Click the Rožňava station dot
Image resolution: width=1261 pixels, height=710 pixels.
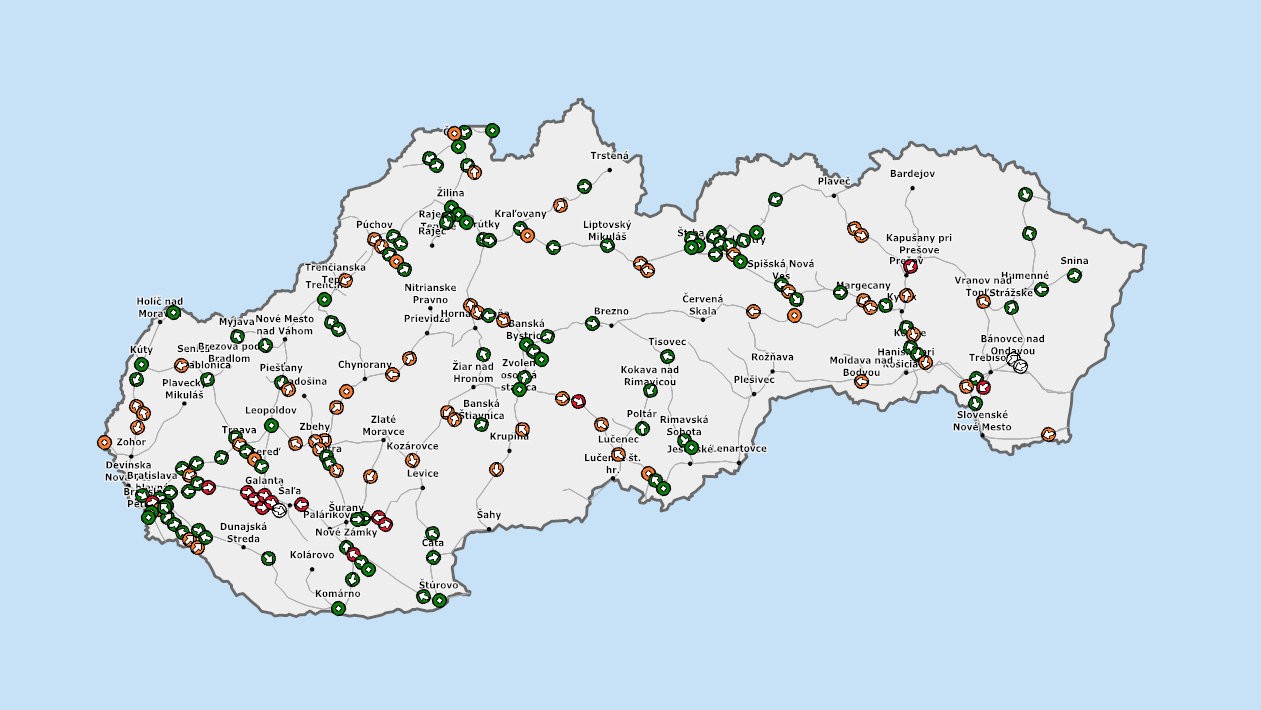point(772,372)
